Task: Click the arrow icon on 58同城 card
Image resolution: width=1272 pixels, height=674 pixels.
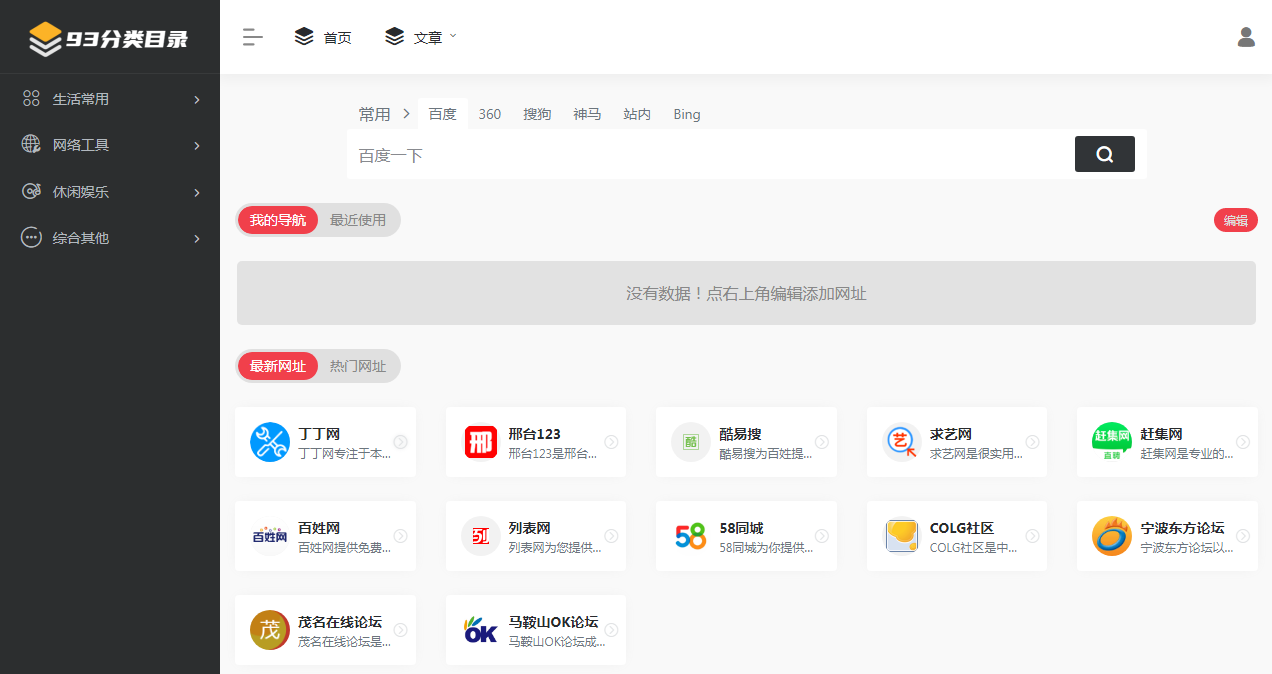Action: pyautogui.click(x=822, y=536)
